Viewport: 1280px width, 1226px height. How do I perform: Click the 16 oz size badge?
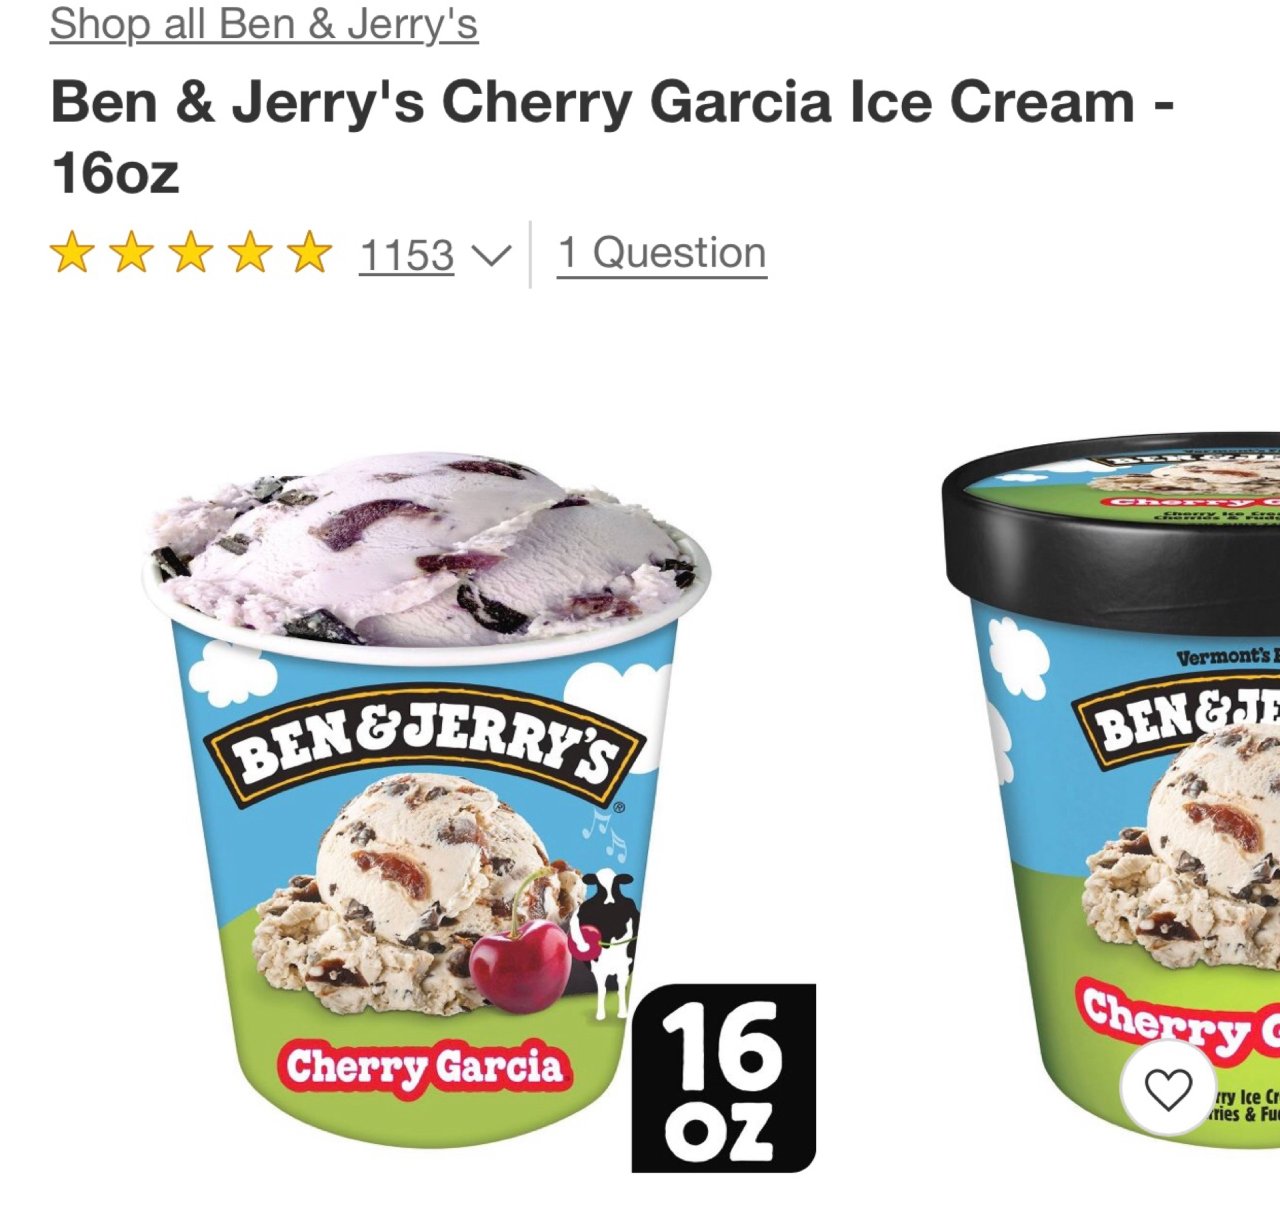724,1078
